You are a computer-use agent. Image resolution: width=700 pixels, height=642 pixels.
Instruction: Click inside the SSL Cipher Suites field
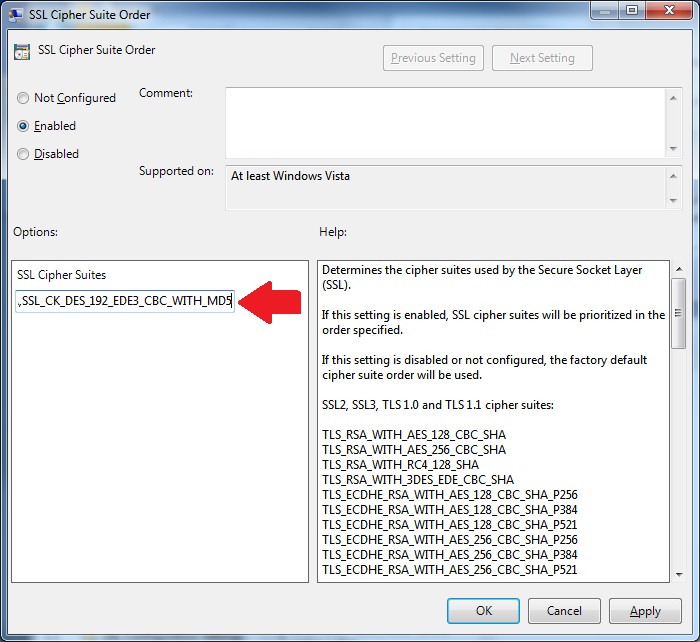coord(126,302)
